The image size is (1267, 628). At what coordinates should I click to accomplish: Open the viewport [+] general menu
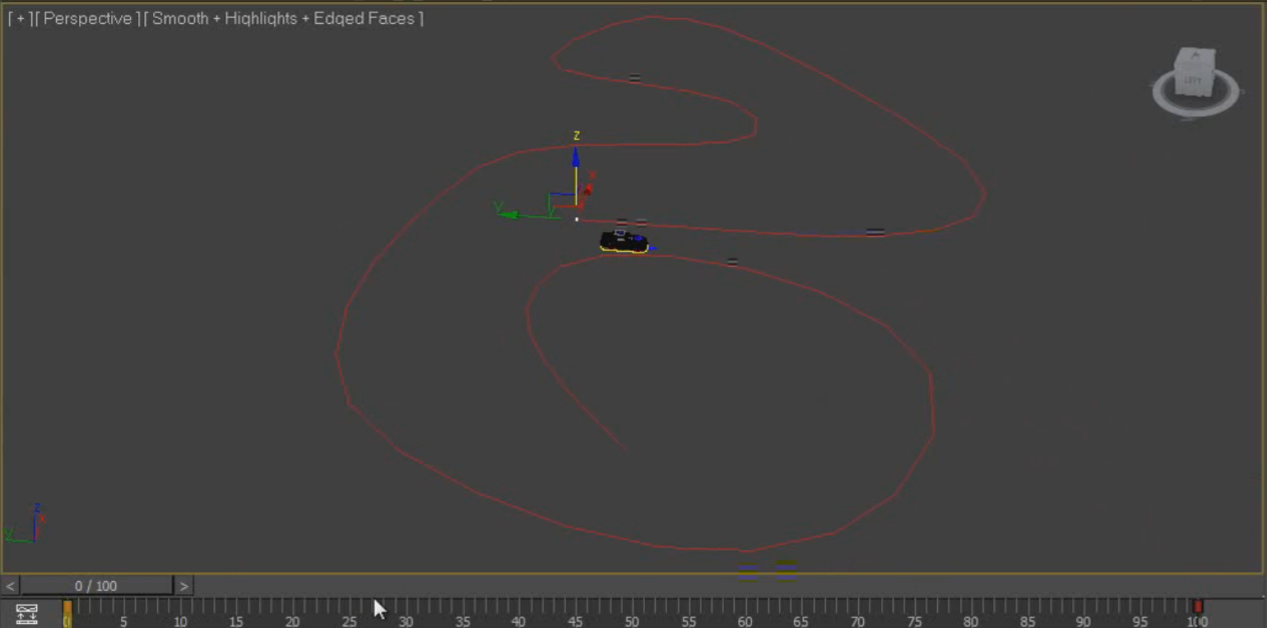tap(19, 19)
